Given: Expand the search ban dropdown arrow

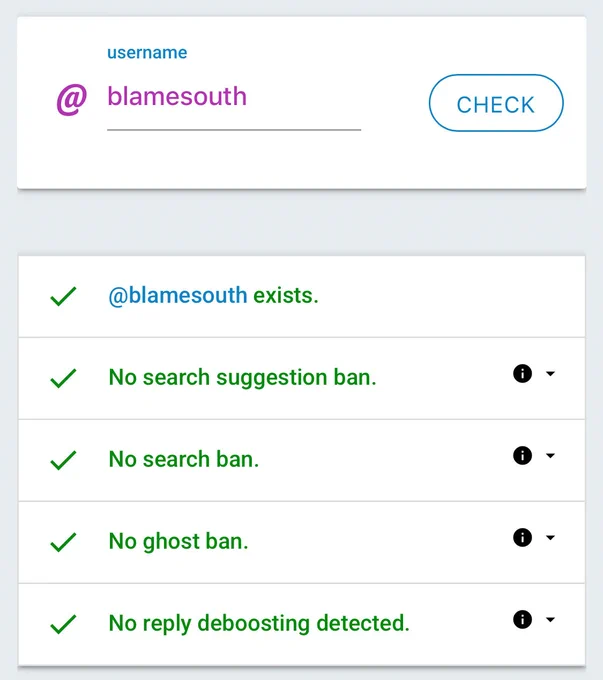Looking at the screenshot, I should pyautogui.click(x=550, y=455).
